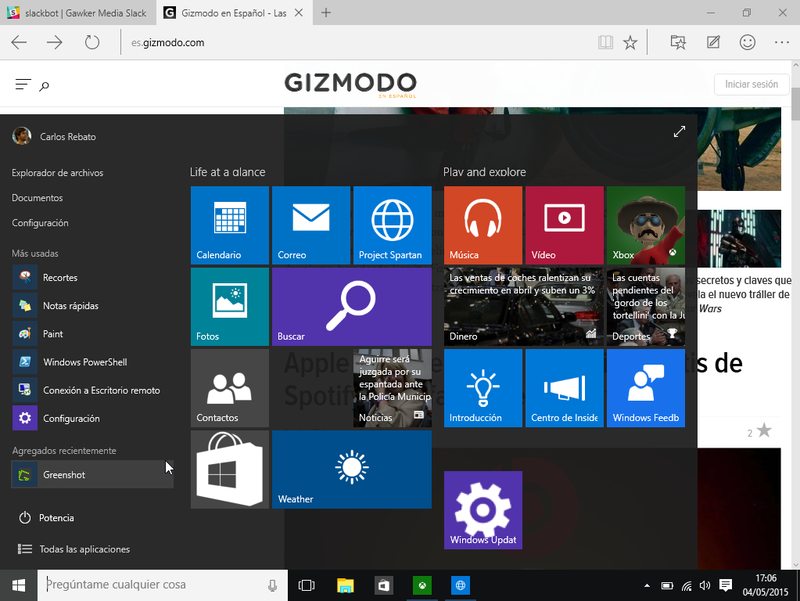The image size is (800, 601).
Task: Open Explorador de archivos link
Action: pyautogui.click(x=57, y=173)
